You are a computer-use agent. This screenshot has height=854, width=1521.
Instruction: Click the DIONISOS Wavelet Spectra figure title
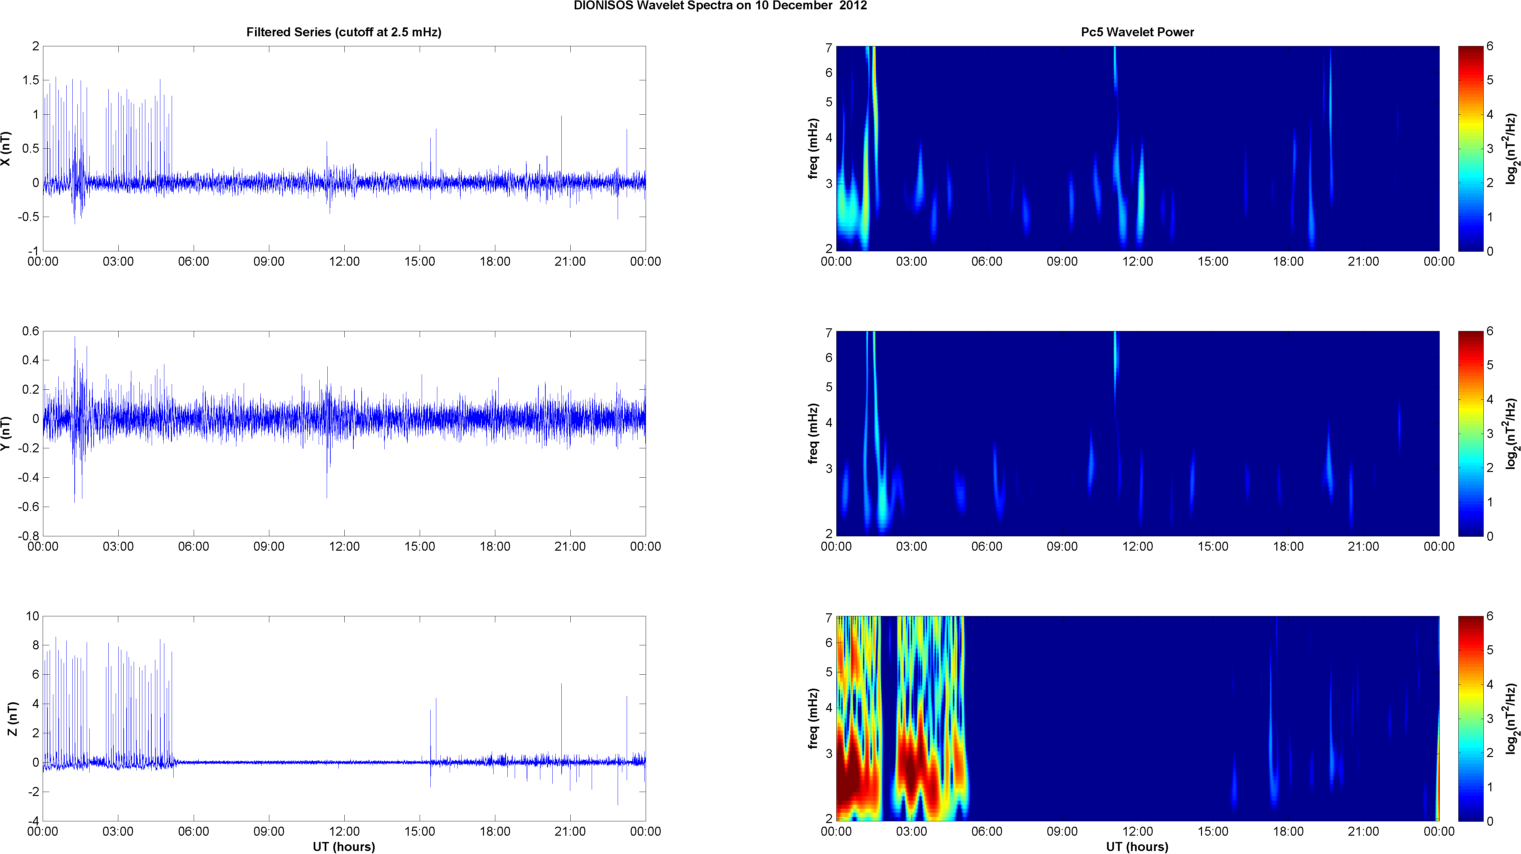tap(720, 6)
